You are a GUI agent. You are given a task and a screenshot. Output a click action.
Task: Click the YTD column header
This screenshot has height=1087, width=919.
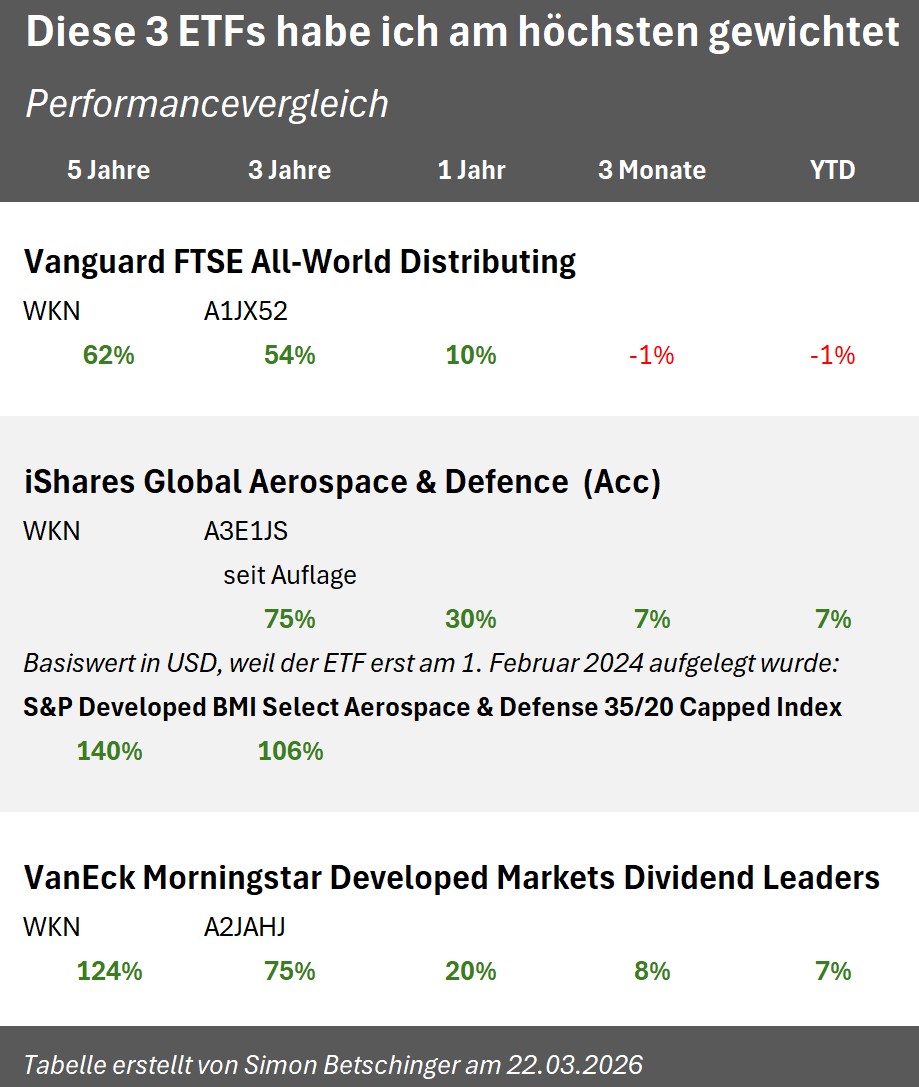coord(833,170)
